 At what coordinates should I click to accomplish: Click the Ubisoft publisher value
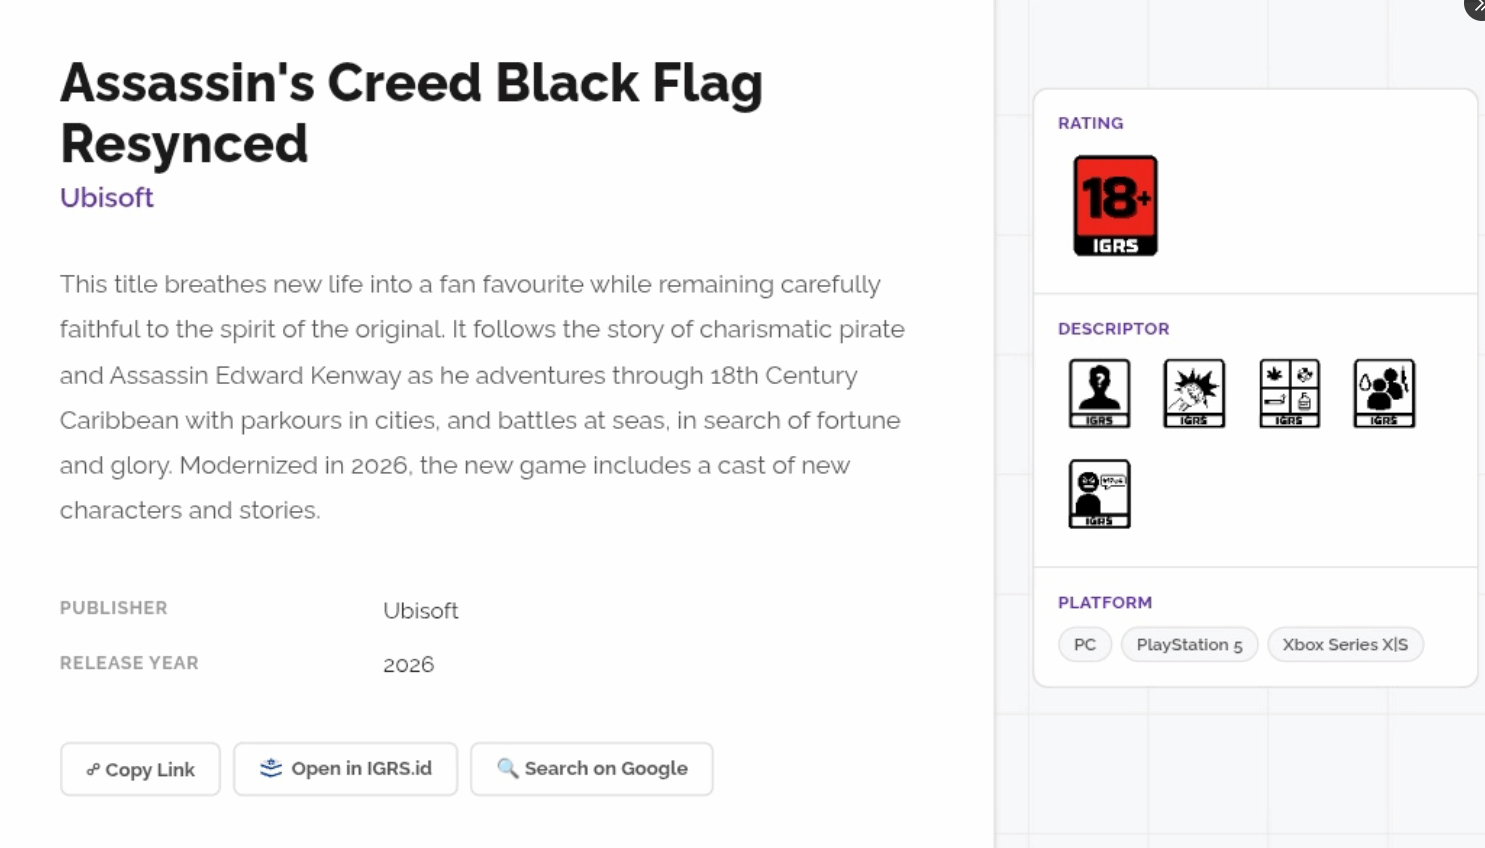(x=420, y=611)
